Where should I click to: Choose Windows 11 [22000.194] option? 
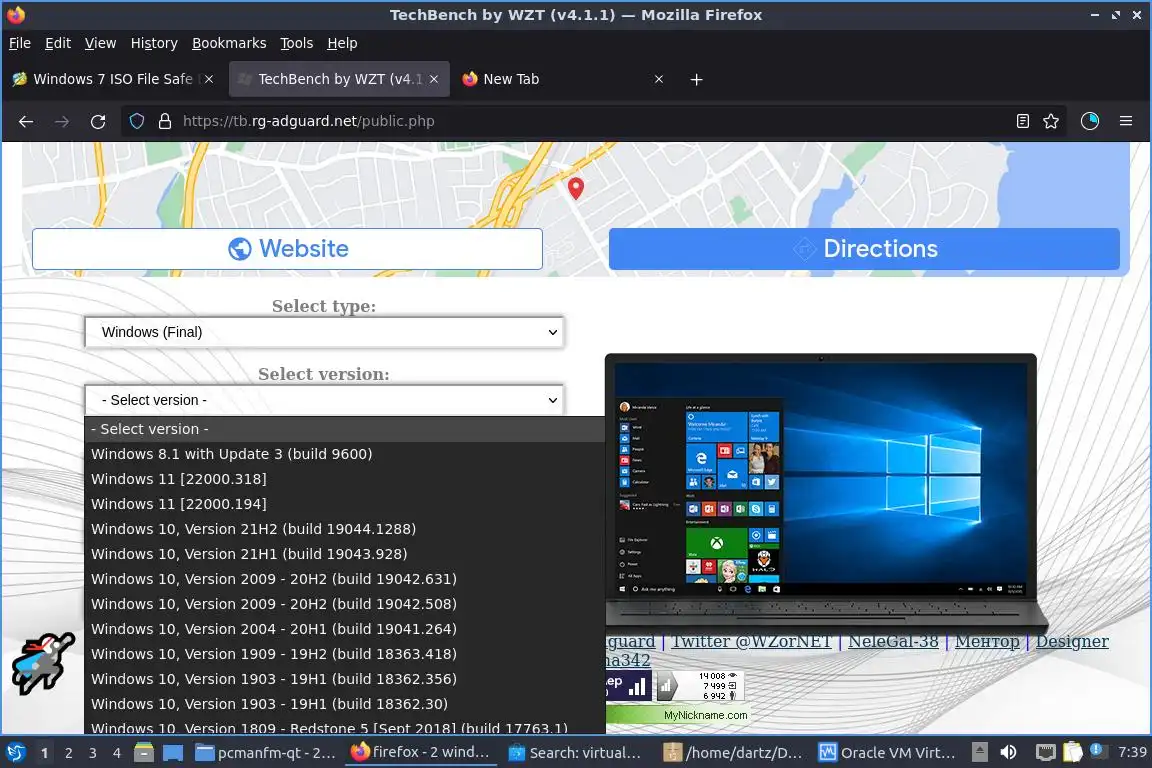pyautogui.click(x=345, y=504)
